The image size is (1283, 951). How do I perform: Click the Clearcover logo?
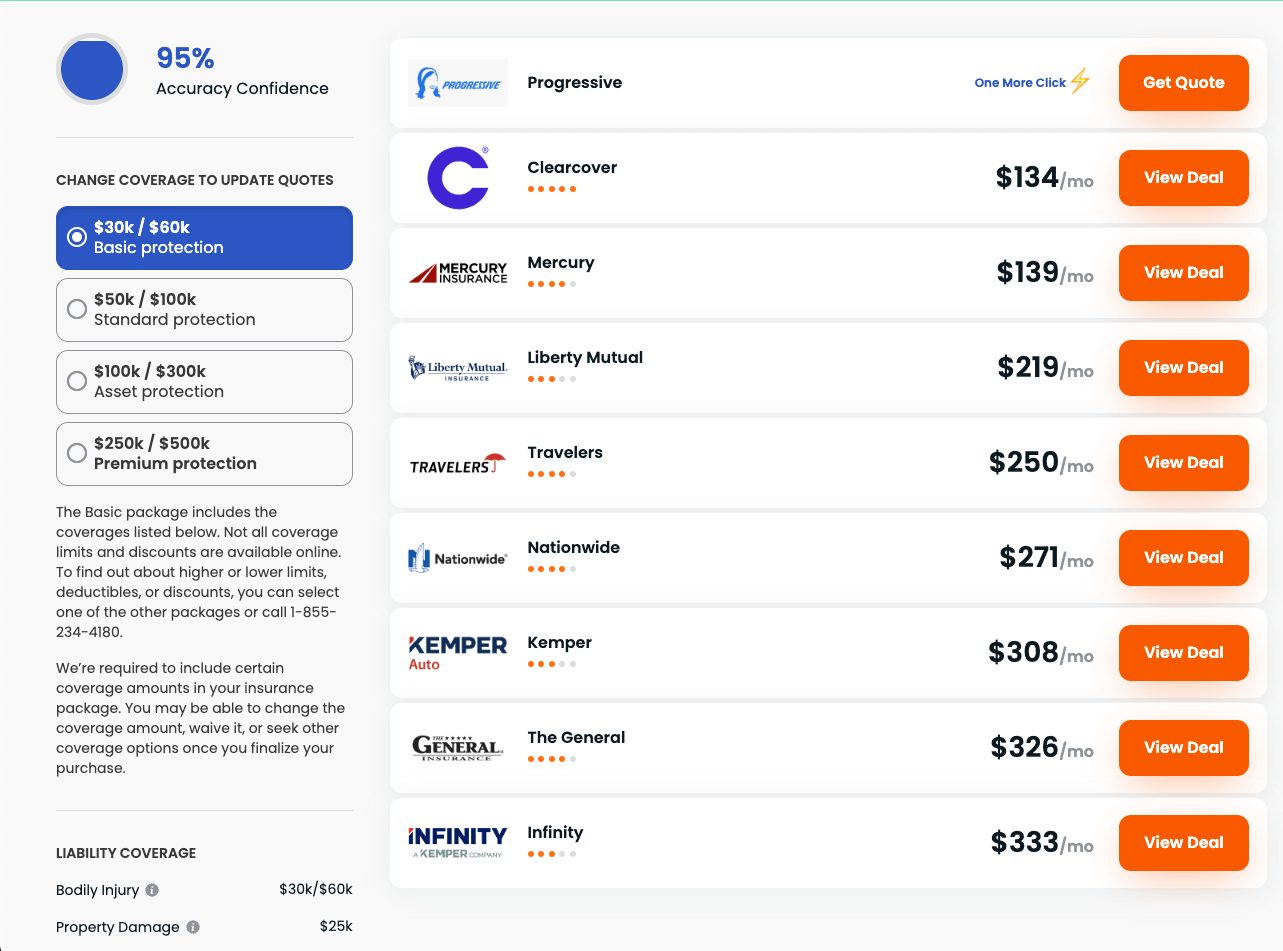coord(458,177)
